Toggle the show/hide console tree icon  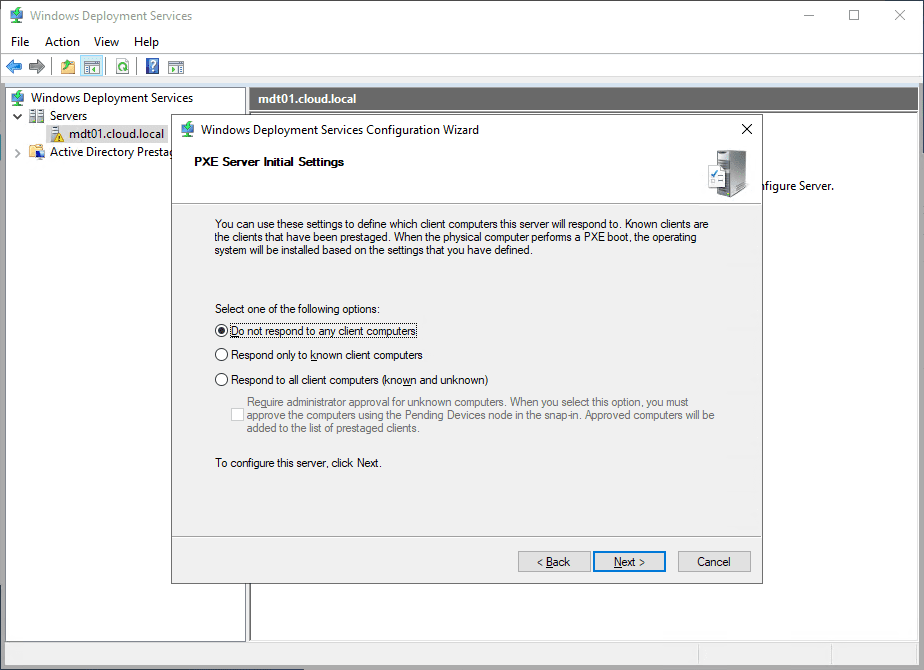(x=92, y=67)
